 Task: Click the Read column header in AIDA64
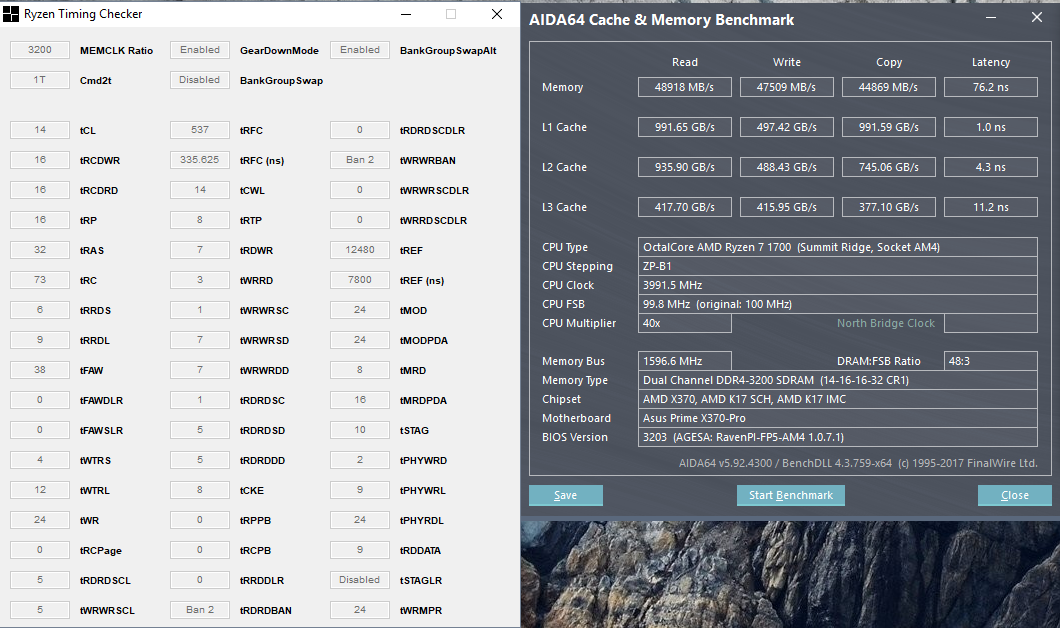685,62
